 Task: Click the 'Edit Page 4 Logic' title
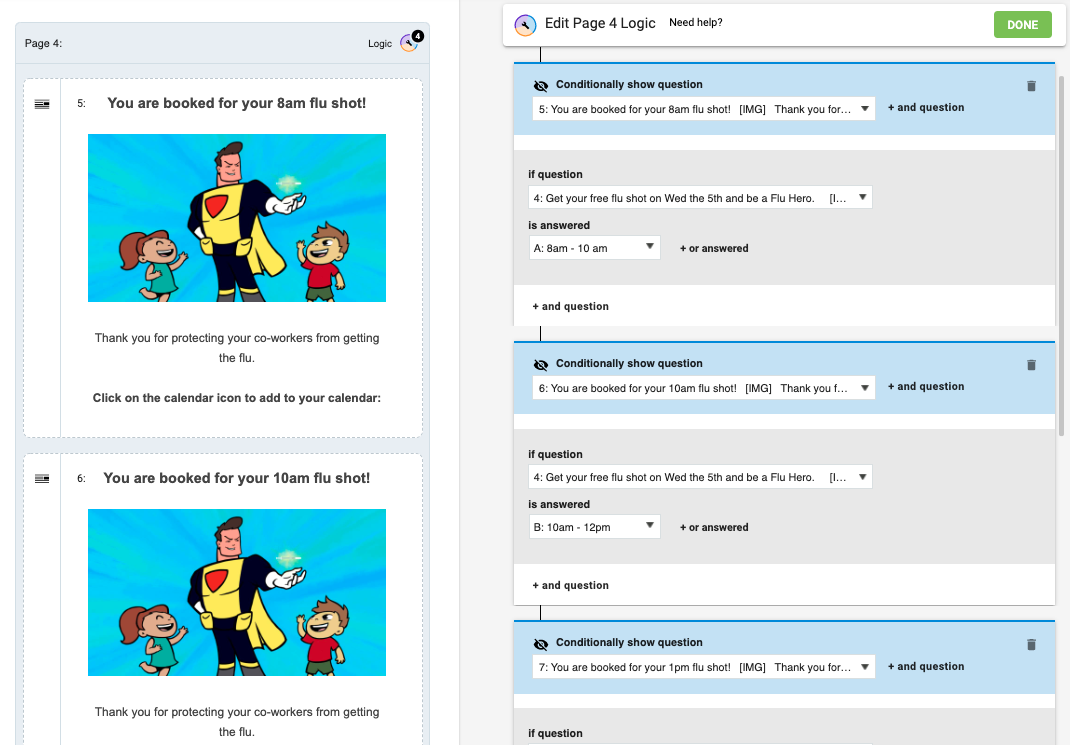600,23
